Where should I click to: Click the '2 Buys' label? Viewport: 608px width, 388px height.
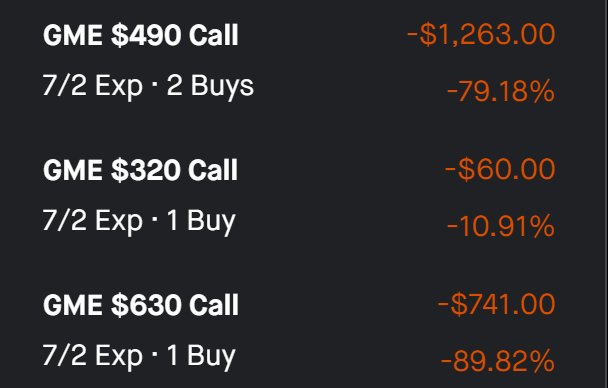210,86
